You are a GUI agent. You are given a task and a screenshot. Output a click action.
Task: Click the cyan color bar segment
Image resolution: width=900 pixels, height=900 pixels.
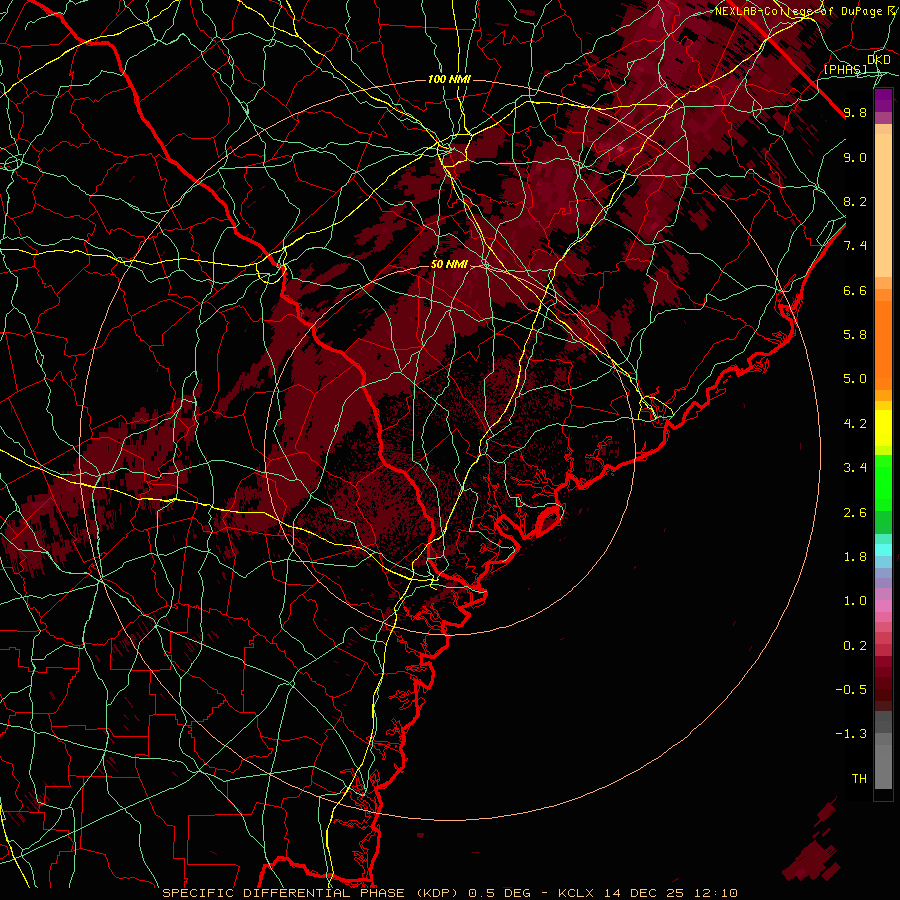[x=883, y=550]
